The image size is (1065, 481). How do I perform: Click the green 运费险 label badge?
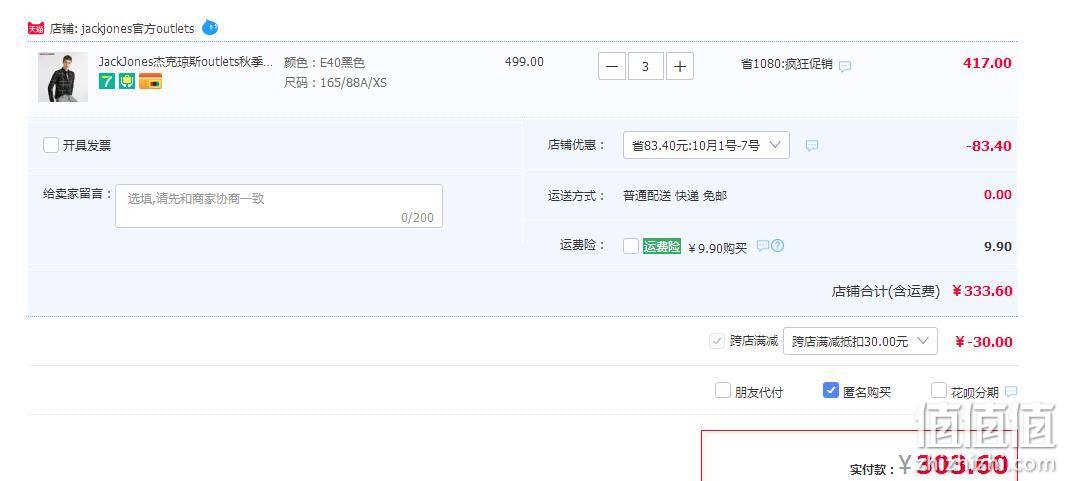coord(662,247)
